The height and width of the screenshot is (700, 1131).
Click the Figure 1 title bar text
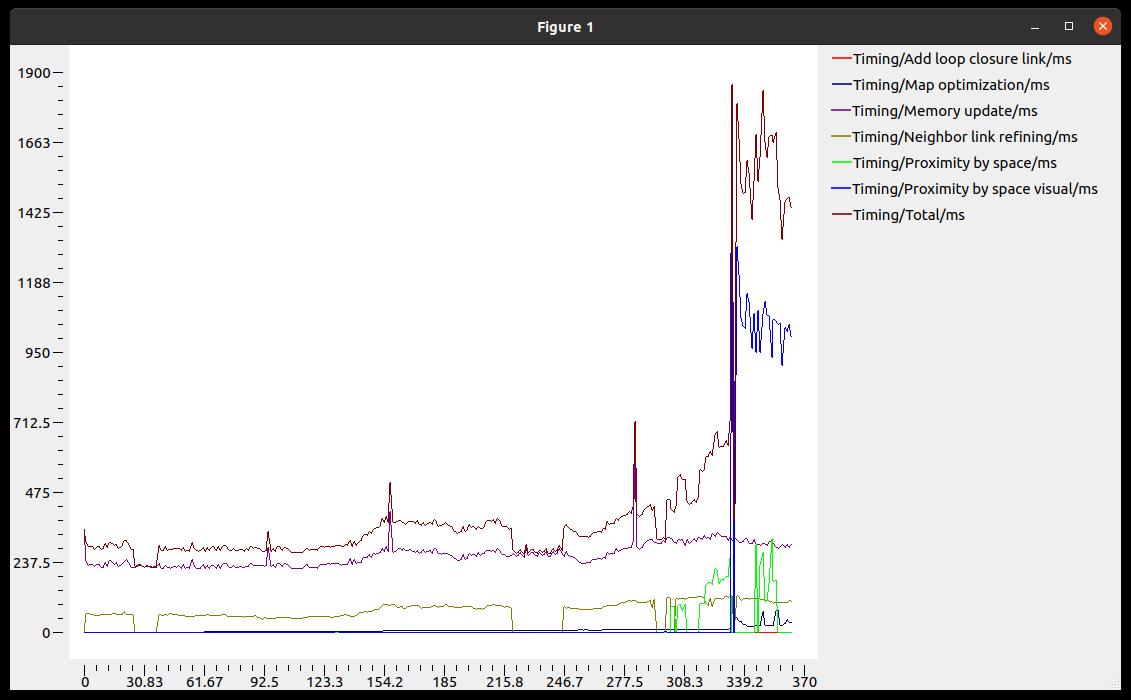565,26
